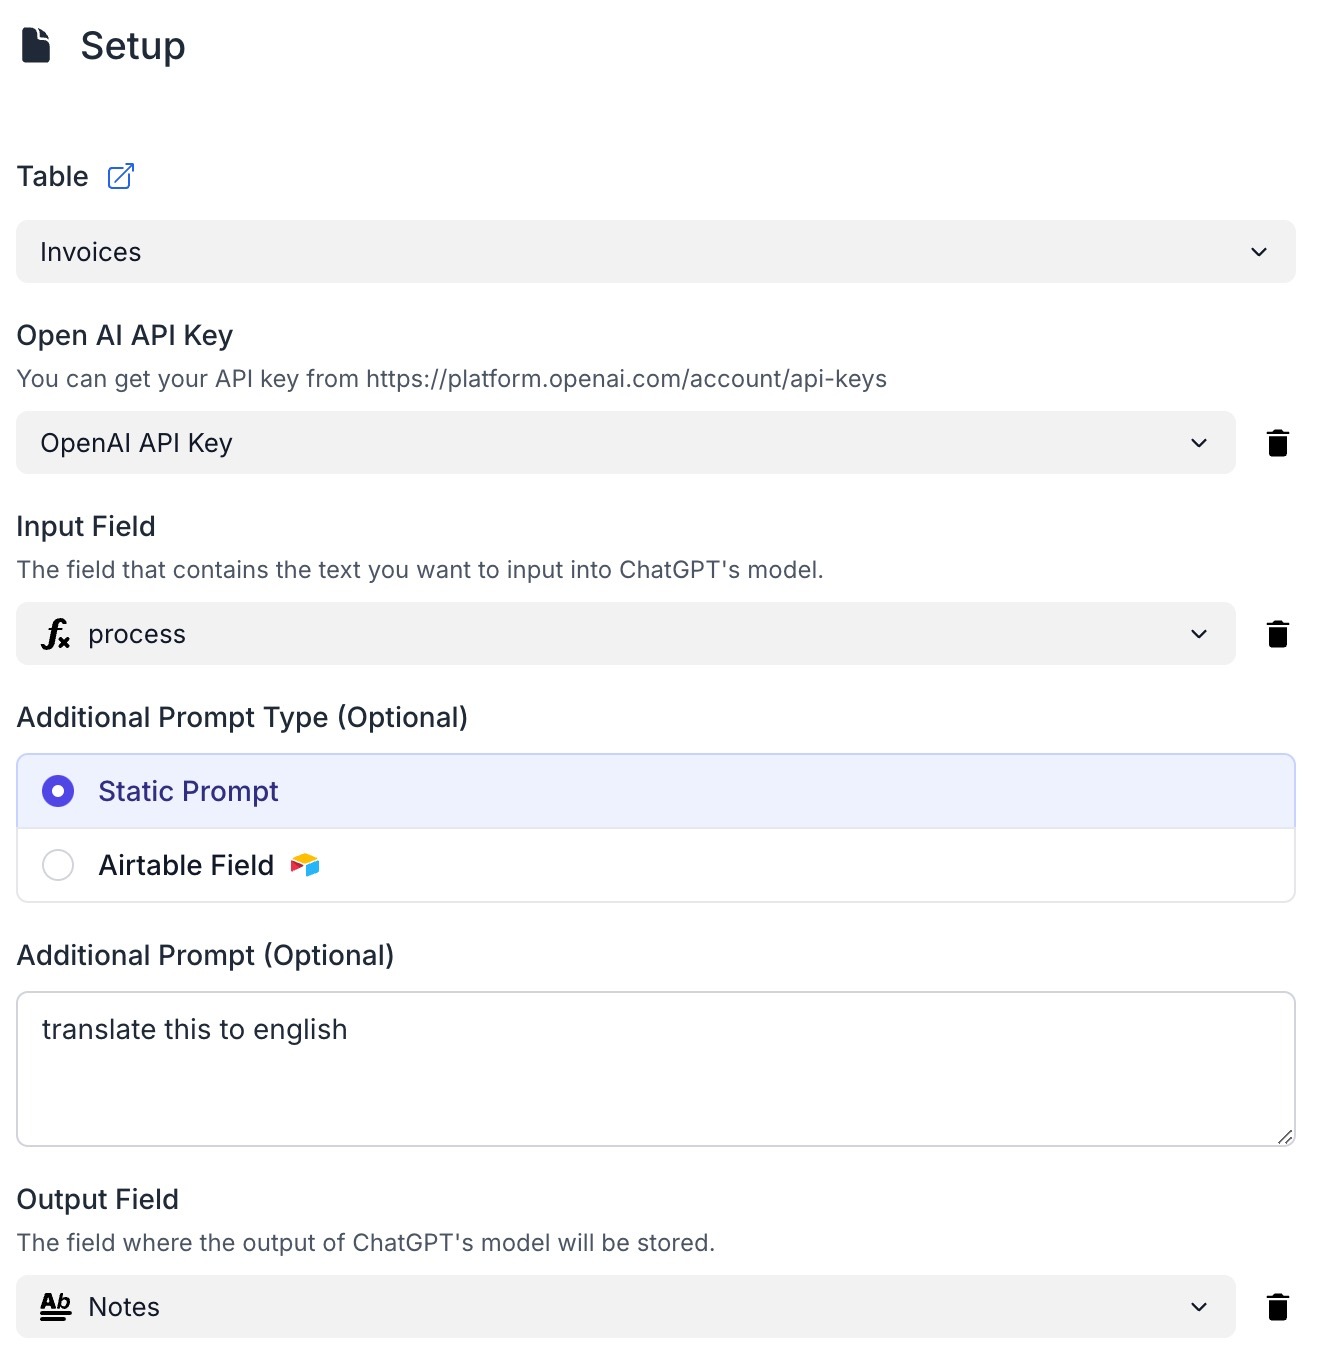Image resolution: width=1320 pixels, height=1356 pixels.
Task: Open the Table external link icon
Action: click(x=121, y=176)
